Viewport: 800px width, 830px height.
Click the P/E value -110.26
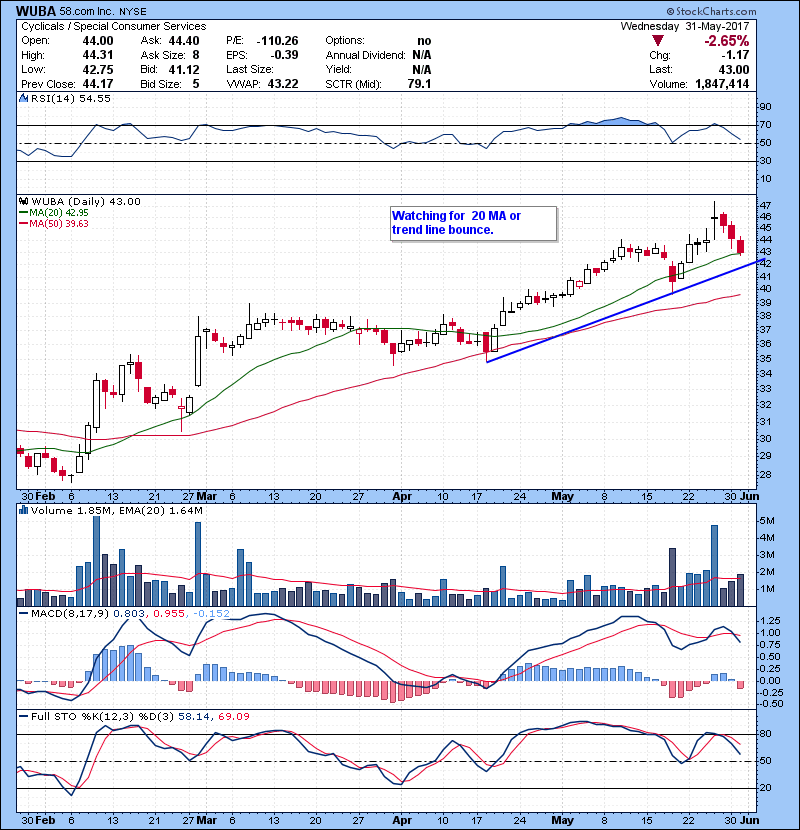[x=277, y=41]
